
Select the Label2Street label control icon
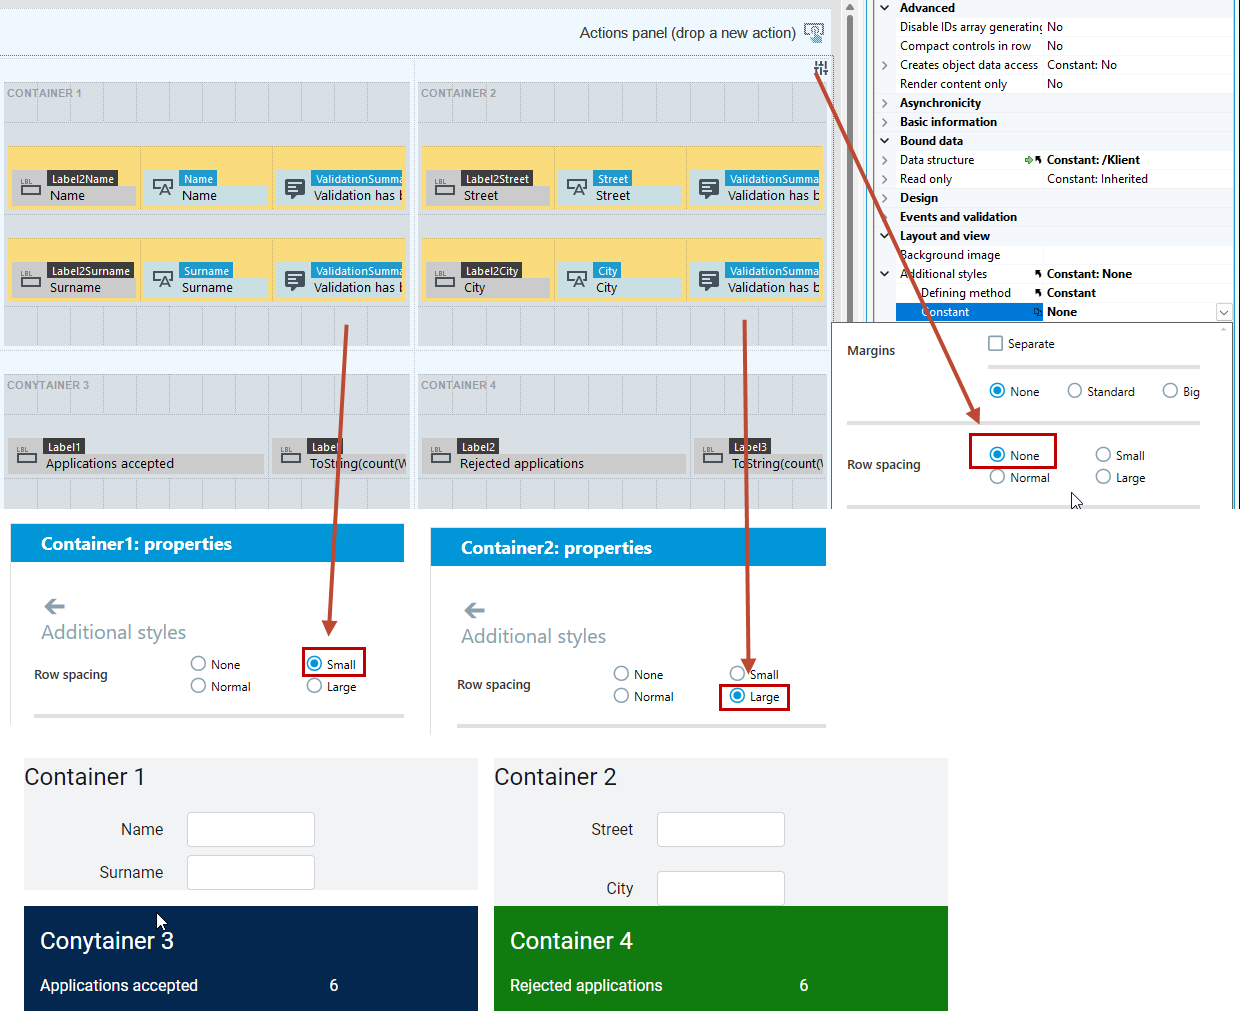pyautogui.click(x=444, y=187)
